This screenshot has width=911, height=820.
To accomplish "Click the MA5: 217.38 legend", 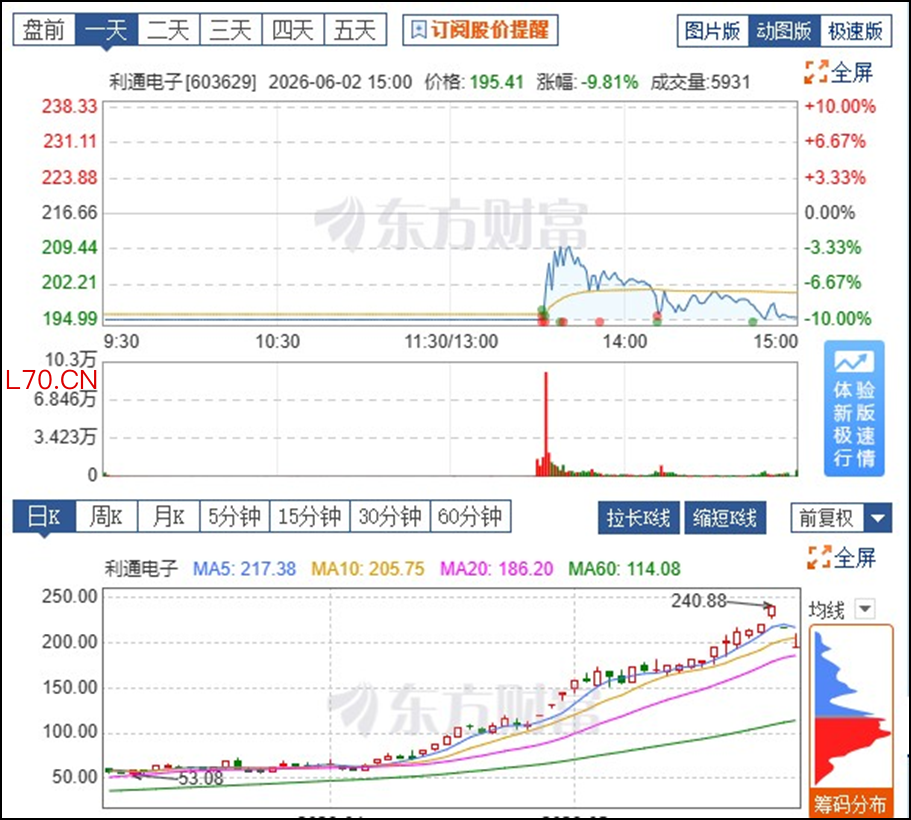I will pos(245,568).
